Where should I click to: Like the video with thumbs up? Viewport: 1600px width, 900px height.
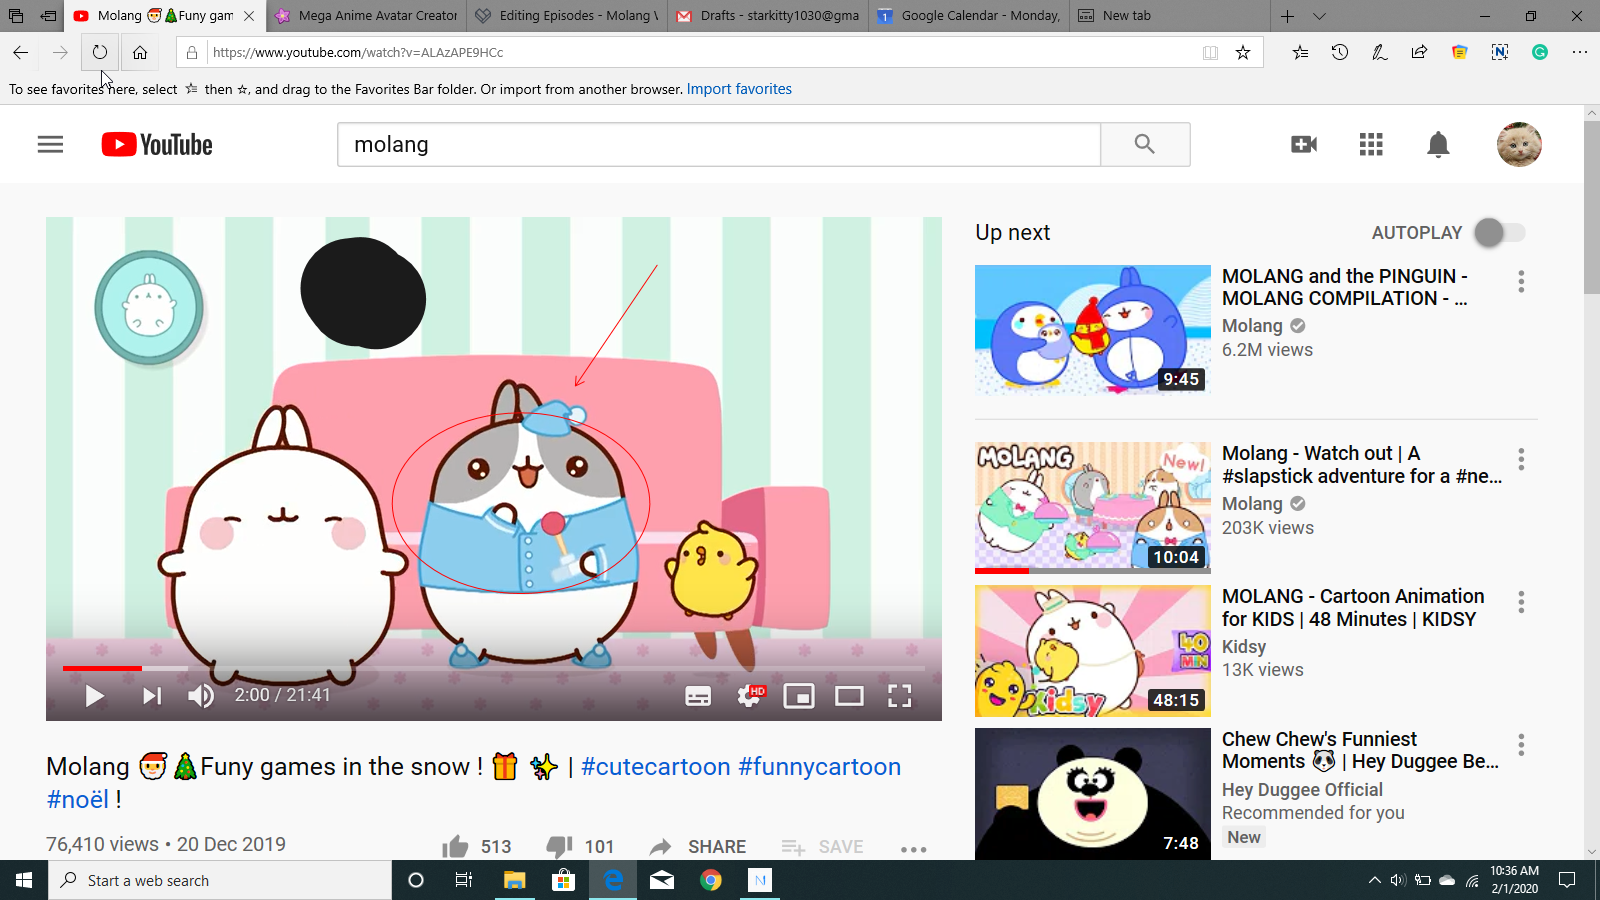455,847
